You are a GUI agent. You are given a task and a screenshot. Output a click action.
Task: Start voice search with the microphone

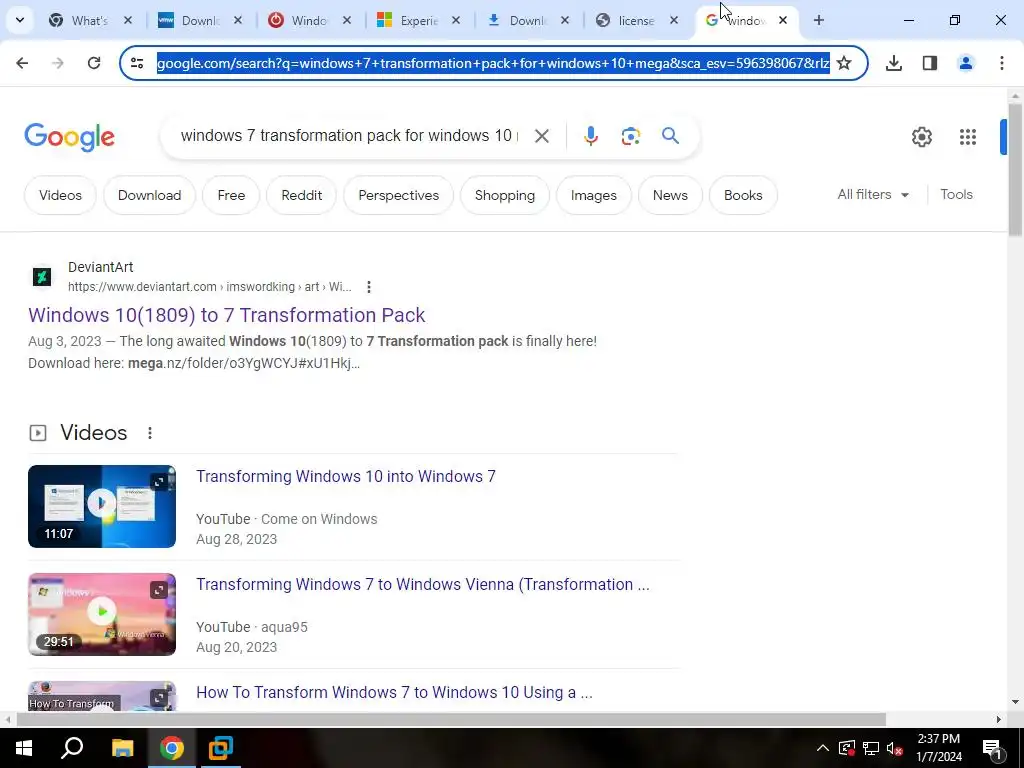[x=590, y=136]
